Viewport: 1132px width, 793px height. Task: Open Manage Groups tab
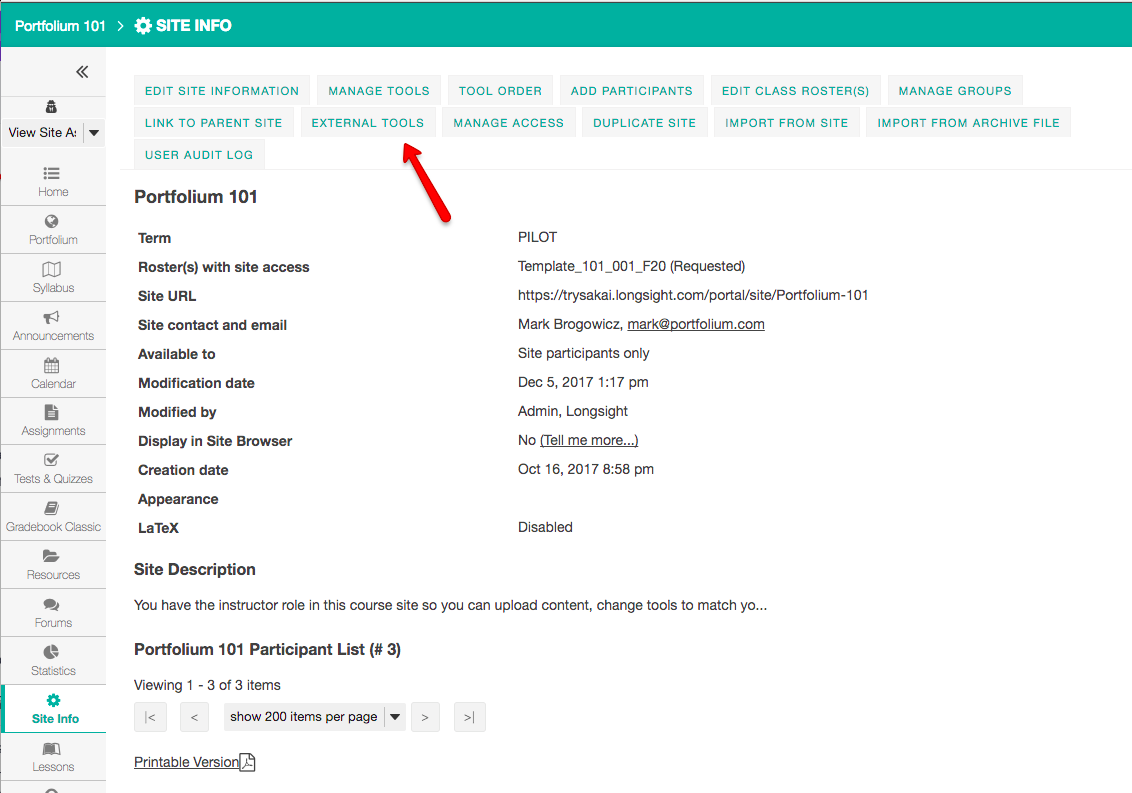(x=955, y=91)
